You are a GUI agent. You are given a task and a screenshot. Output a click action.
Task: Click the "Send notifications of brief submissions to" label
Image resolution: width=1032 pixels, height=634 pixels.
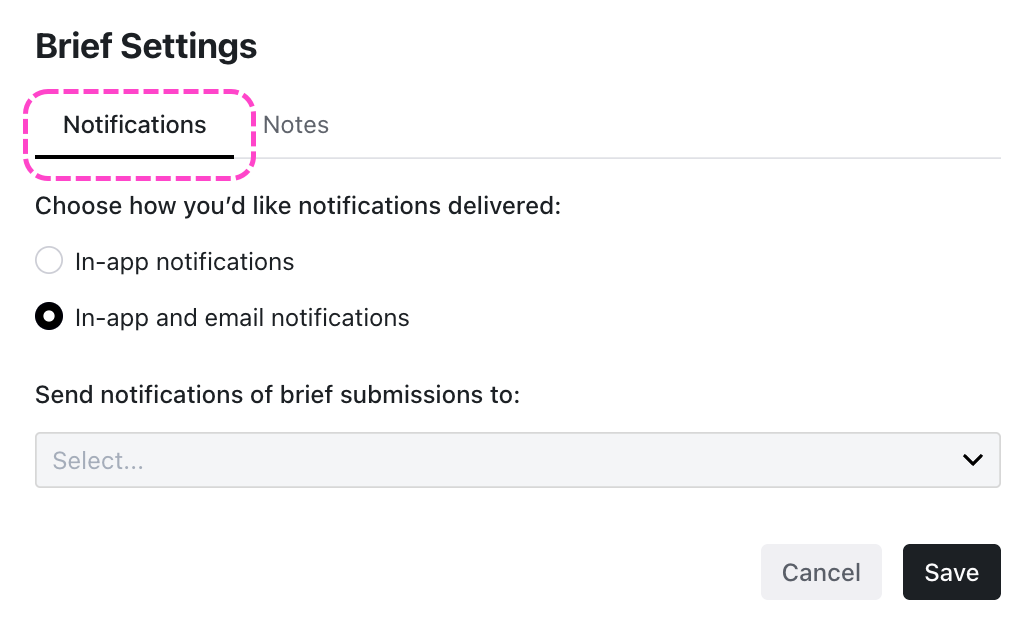(x=278, y=394)
